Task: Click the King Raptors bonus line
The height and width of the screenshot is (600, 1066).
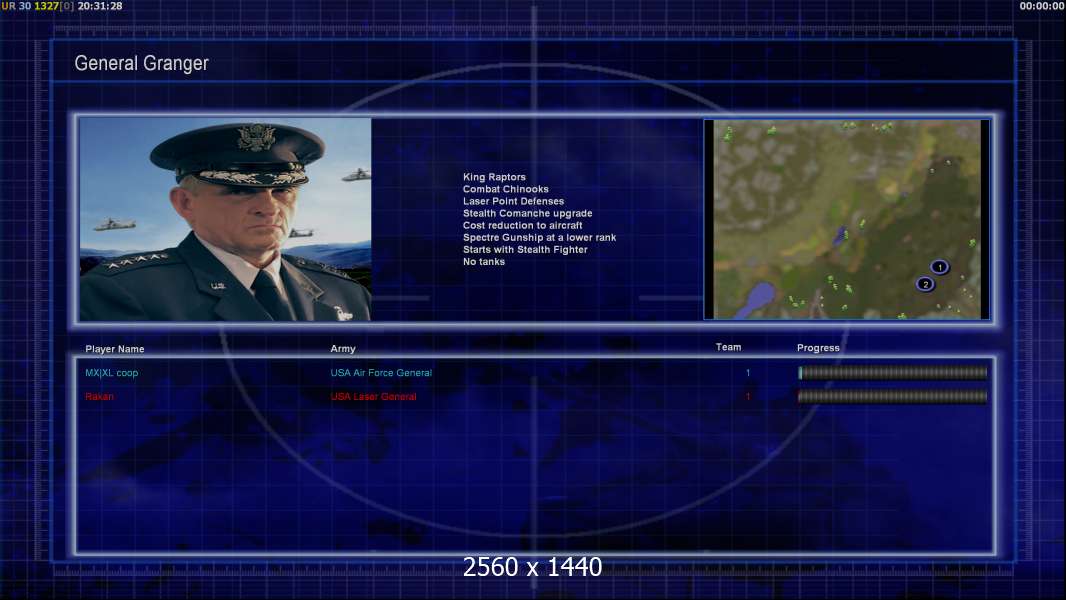Action: 494,177
